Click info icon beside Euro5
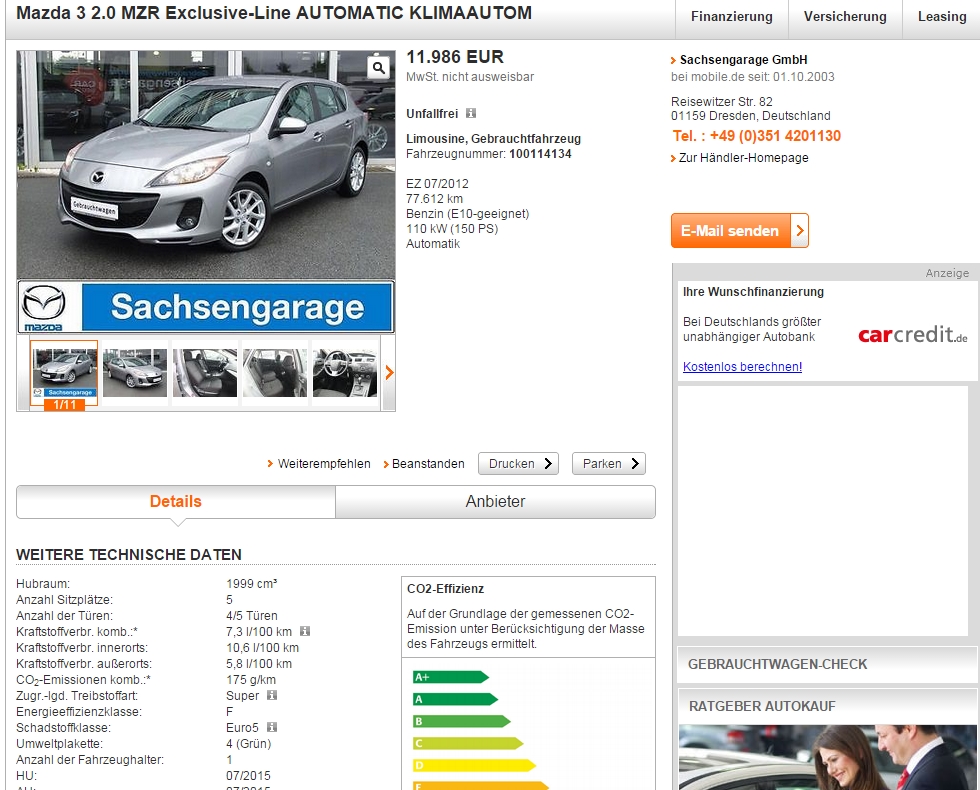 tap(272, 728)
